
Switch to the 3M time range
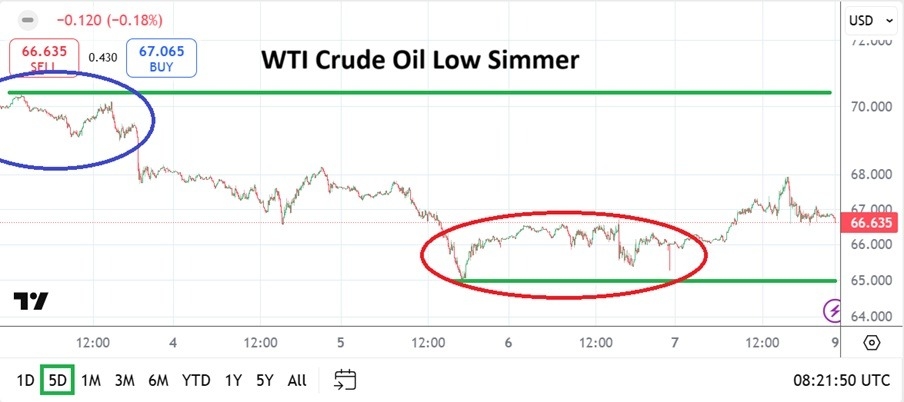[124, 381]
